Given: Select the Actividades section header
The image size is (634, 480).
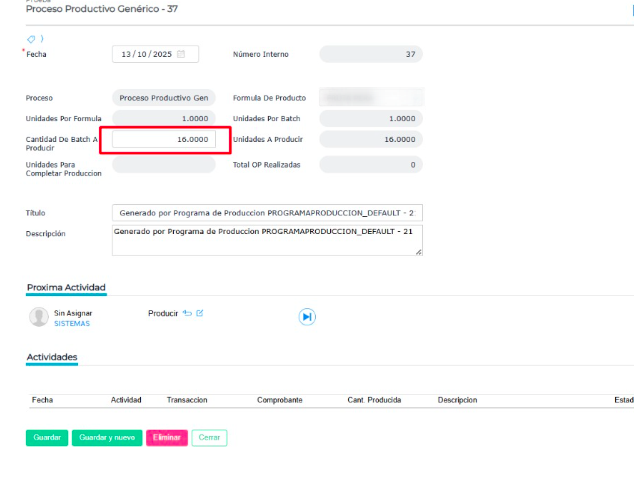Looking at the screenshot, I should point(52,357).
